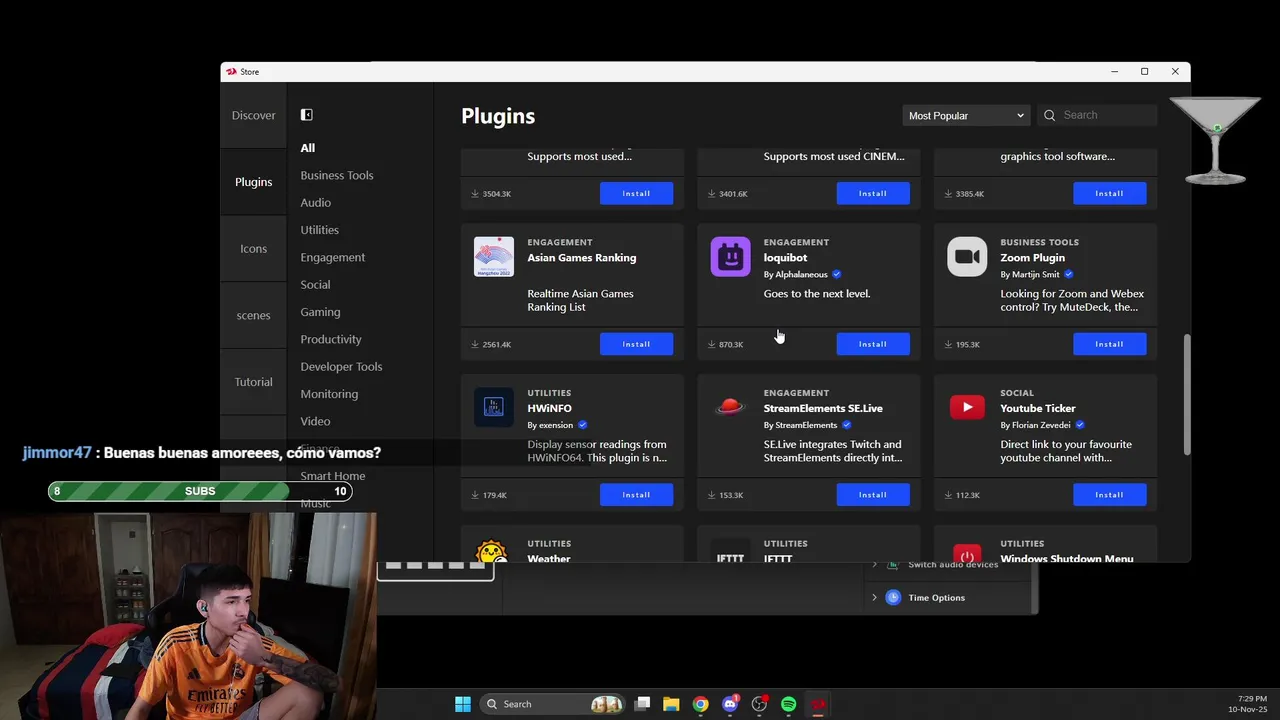Filter by Utilities category
This screenshot has width=1280, height=720.
click(x=320, y=230)
